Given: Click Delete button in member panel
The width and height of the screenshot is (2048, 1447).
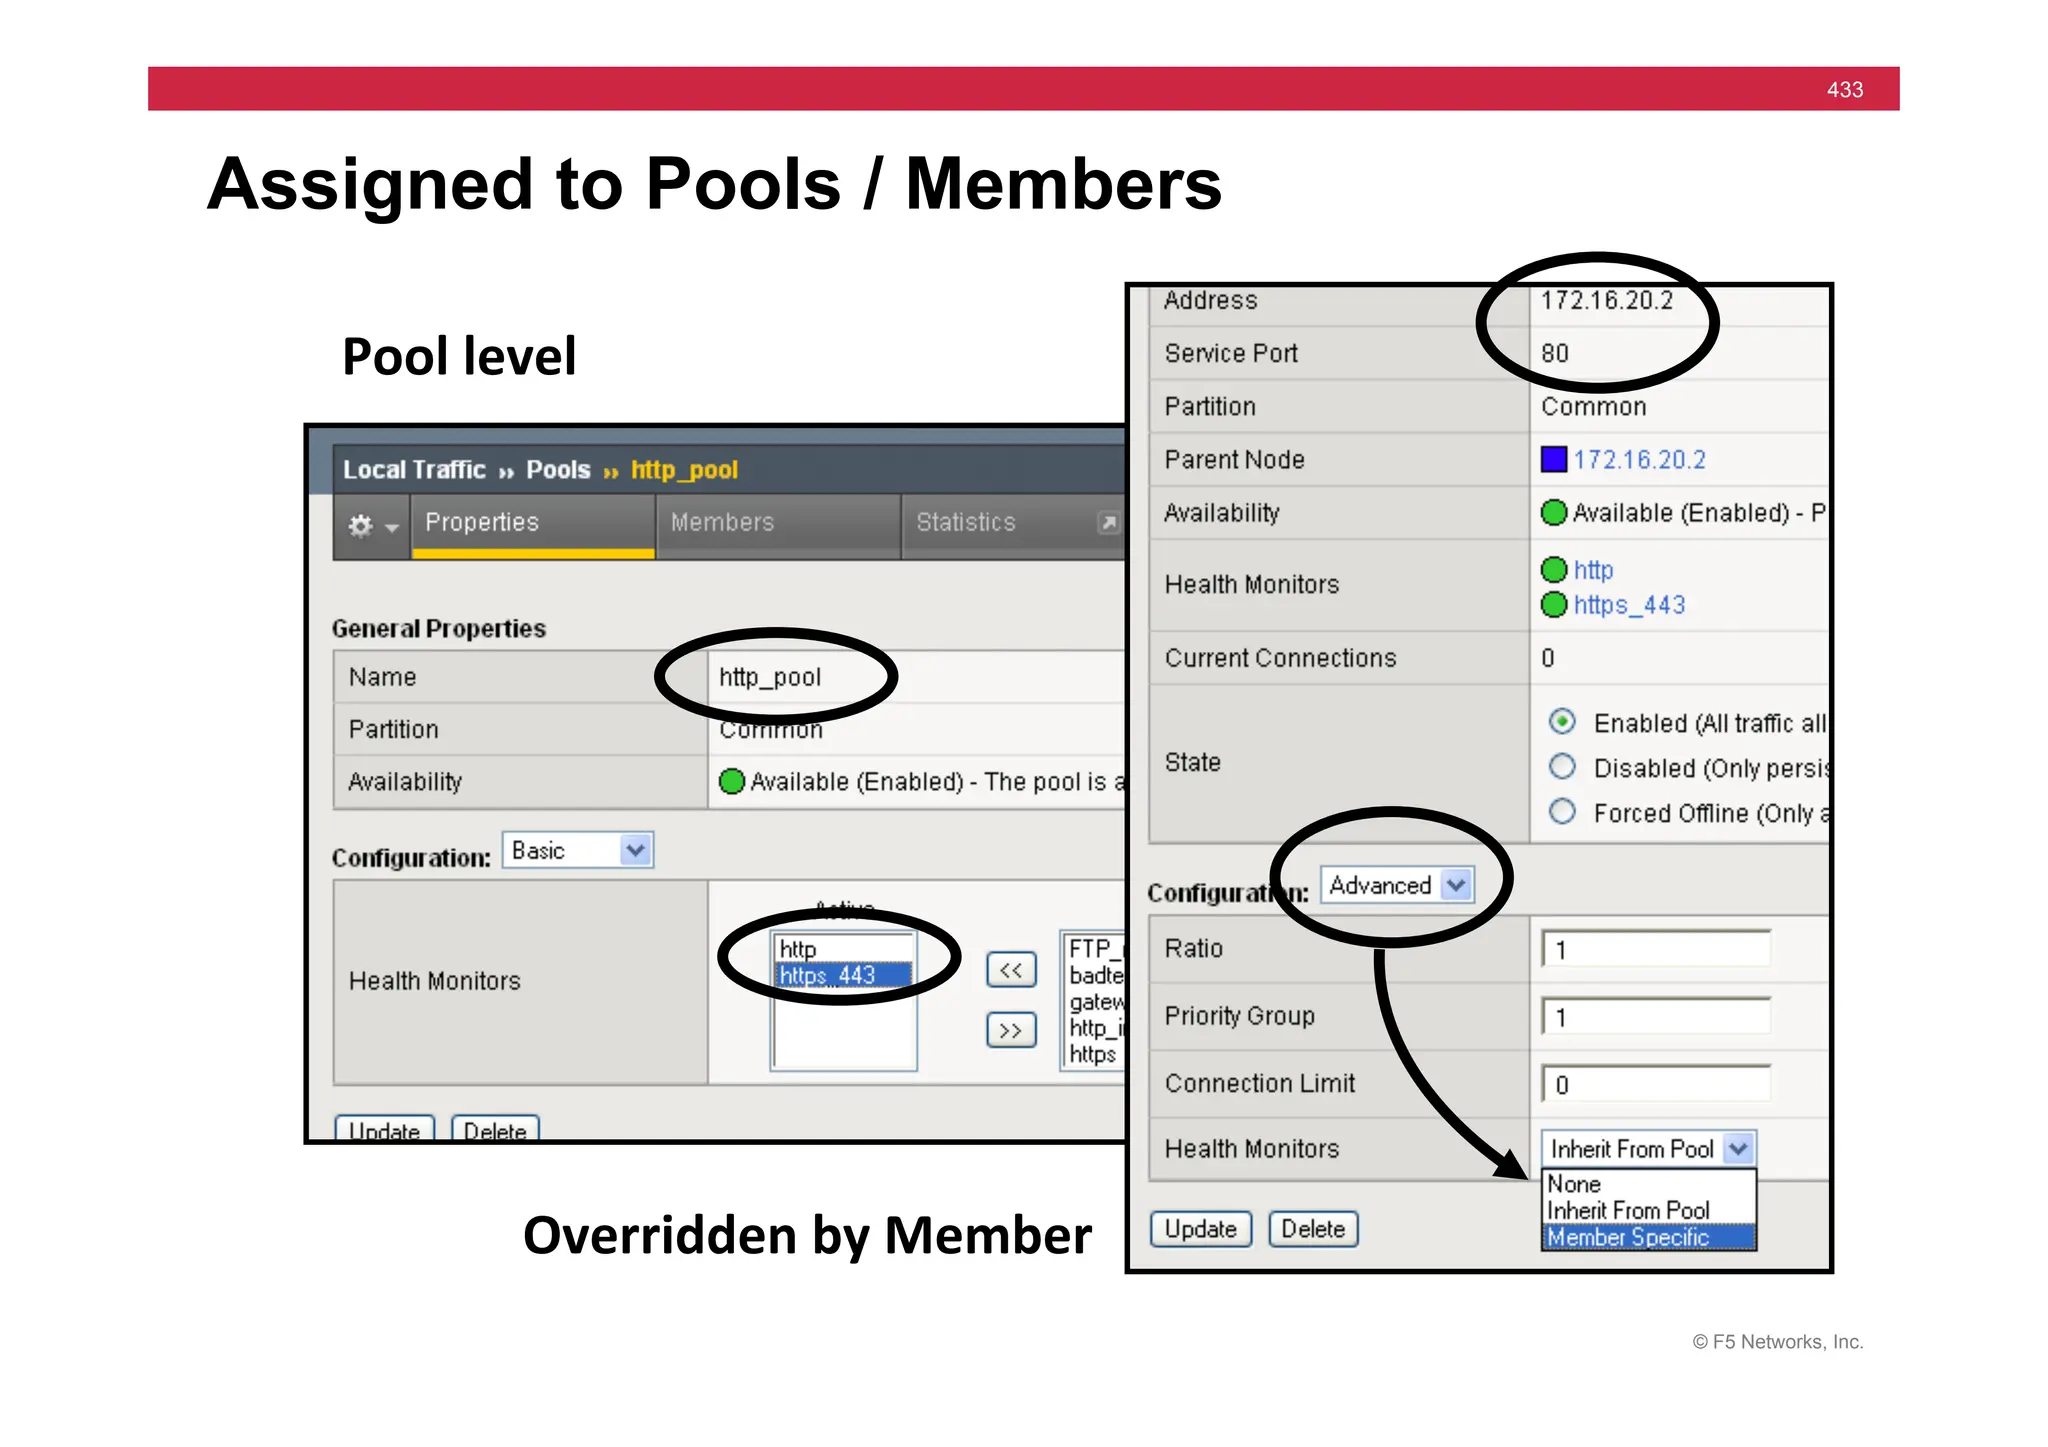Looking at the screenshot, I should tap(1313, 1229).
